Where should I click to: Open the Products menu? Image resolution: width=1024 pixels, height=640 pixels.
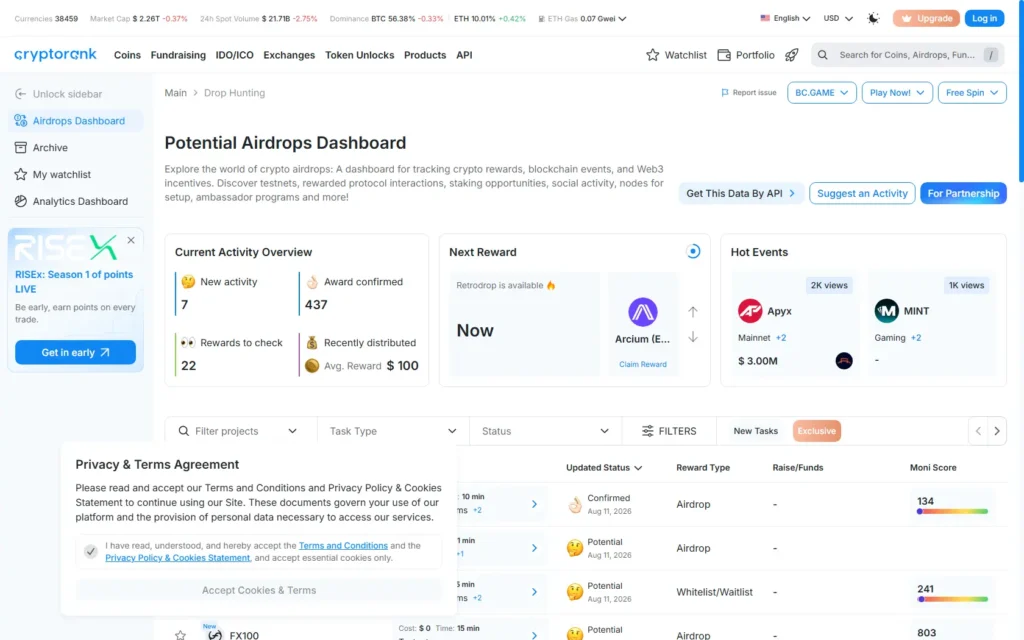(425, 55)
